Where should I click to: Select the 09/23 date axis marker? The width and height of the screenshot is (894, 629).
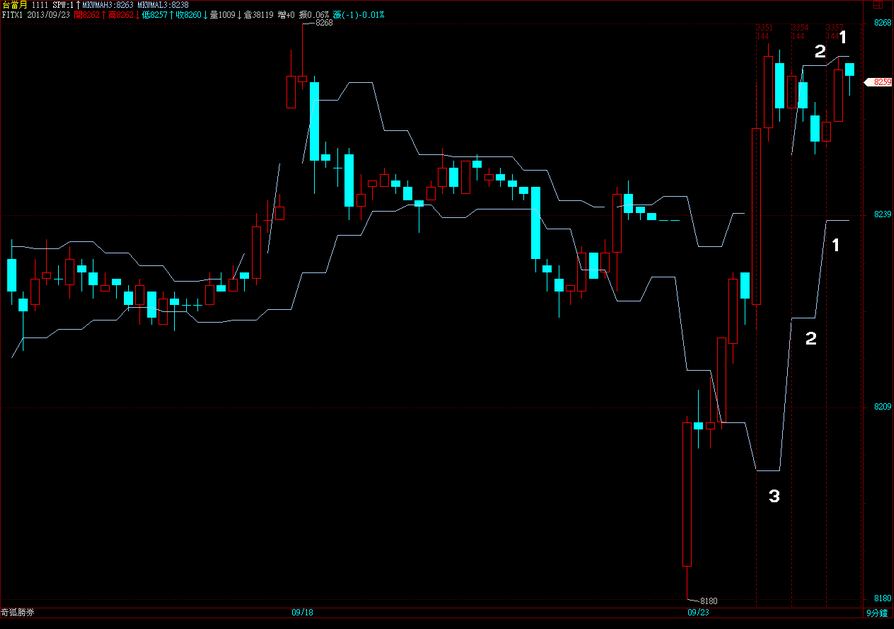(x=698, y=611)
